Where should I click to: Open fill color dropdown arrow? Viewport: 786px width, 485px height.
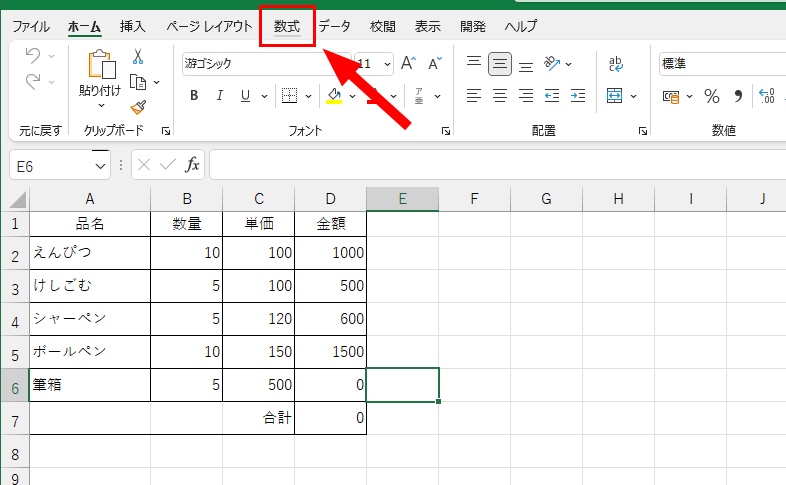(352, 96)
